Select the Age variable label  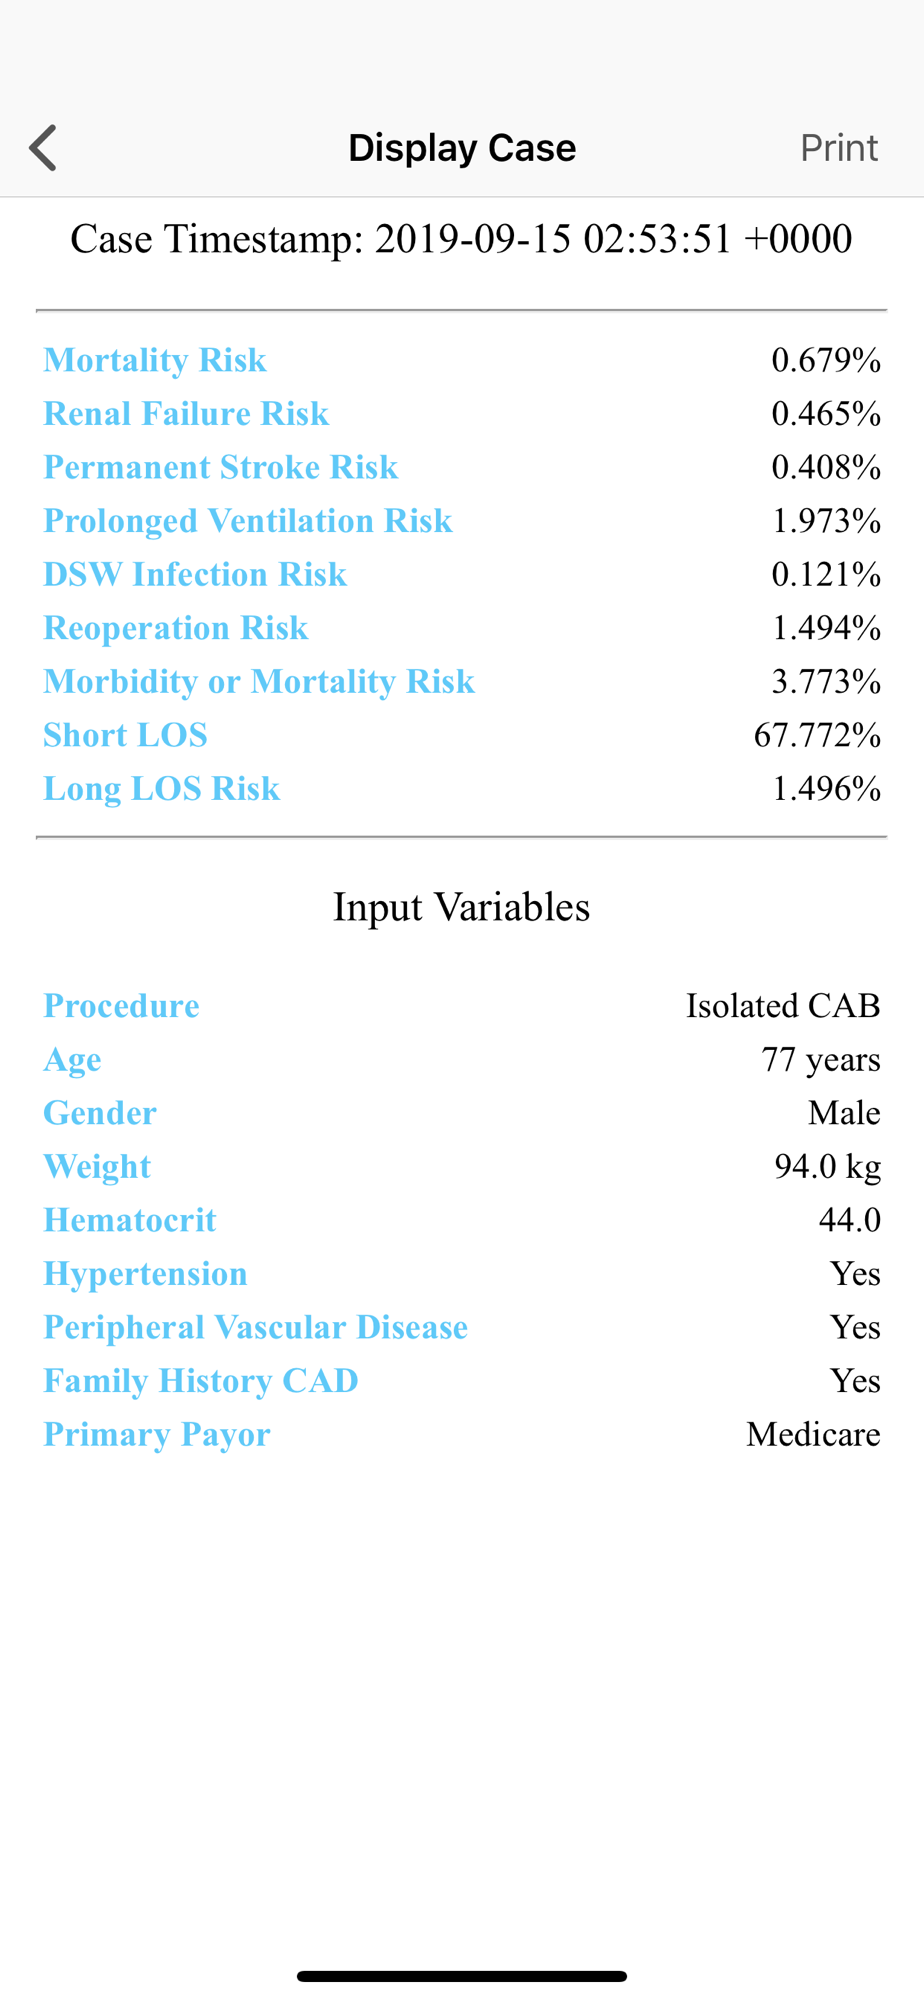click(x=72, y=1060)
